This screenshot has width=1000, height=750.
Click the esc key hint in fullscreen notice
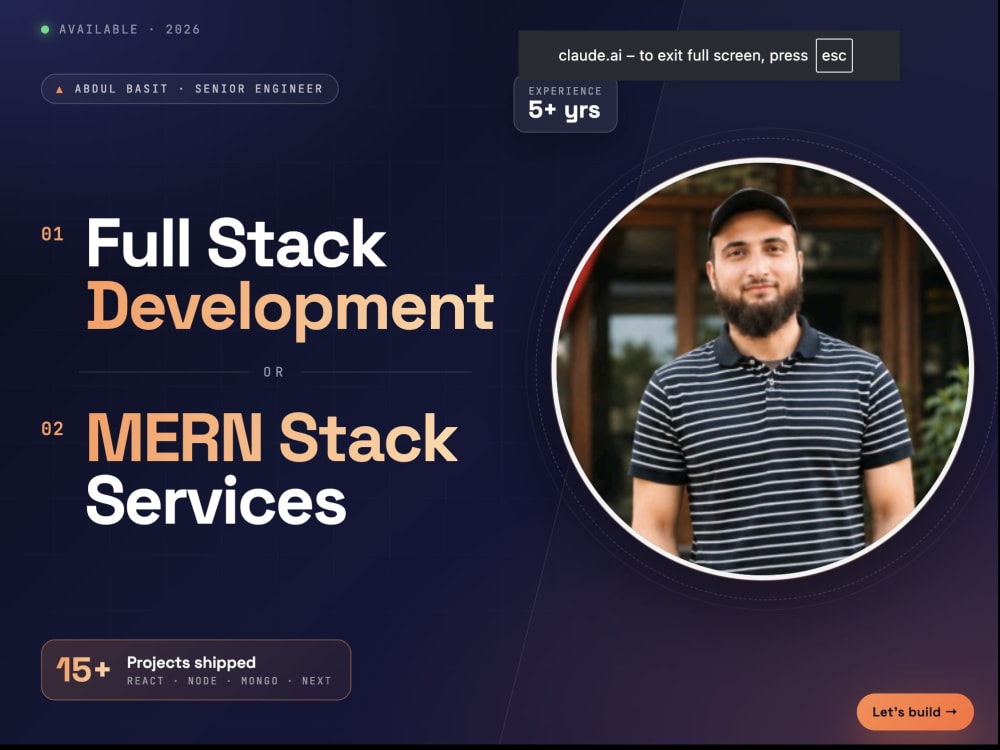pos(834,55)
